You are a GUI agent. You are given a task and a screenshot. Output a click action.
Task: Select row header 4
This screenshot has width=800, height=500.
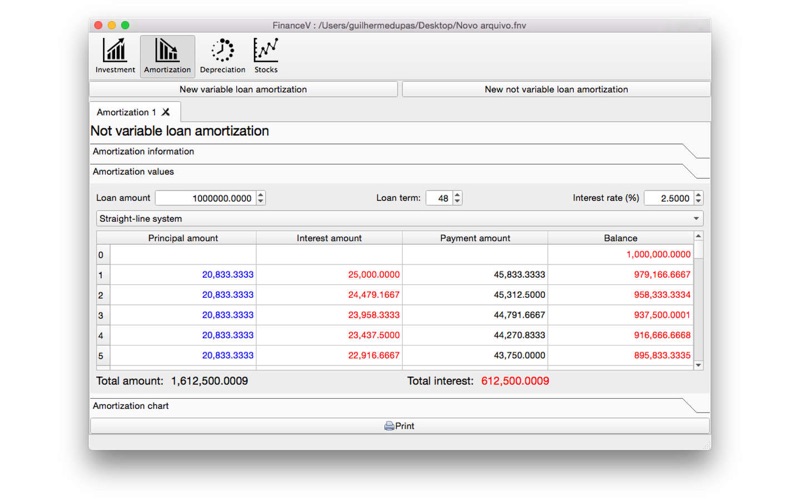pos(103,336)
